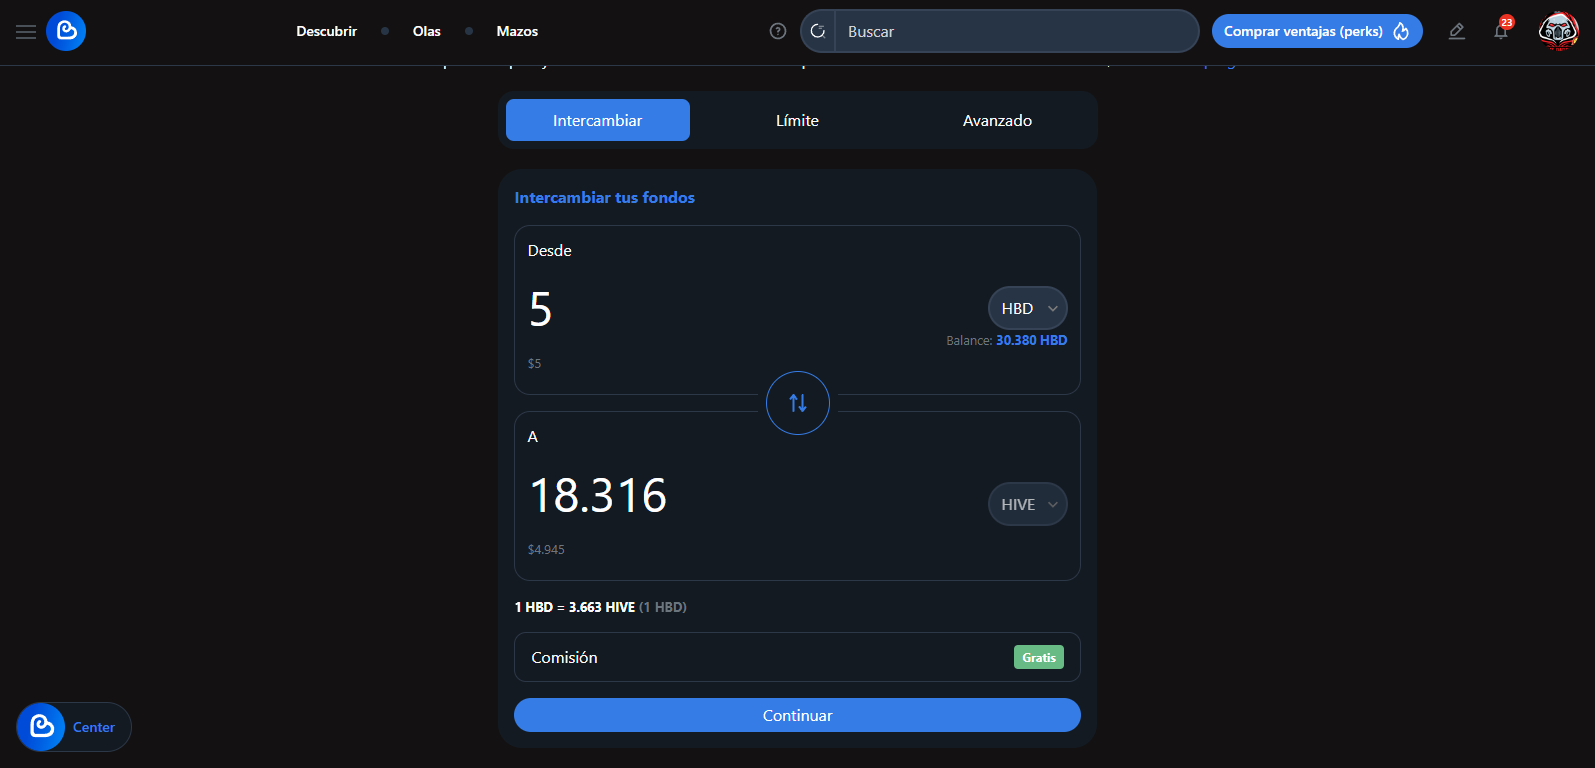Open the HBD currency dropdown
Image resolution: width=1595 pixels, height=768 pixels.
point(1028,308)
